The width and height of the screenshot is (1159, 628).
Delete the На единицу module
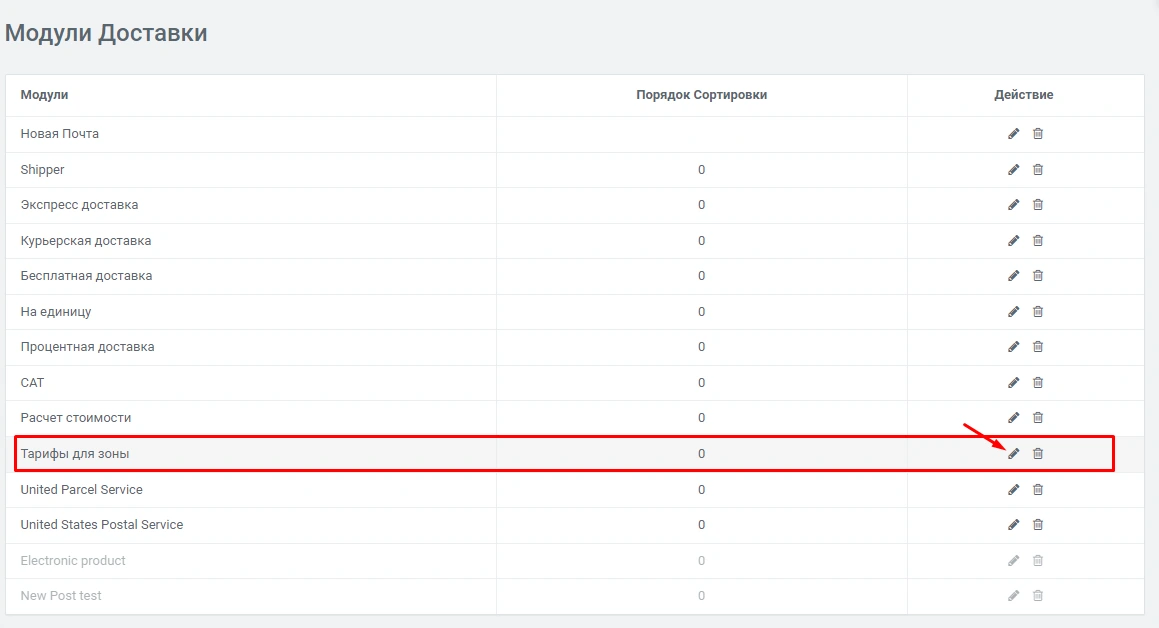pos(1037,312)
